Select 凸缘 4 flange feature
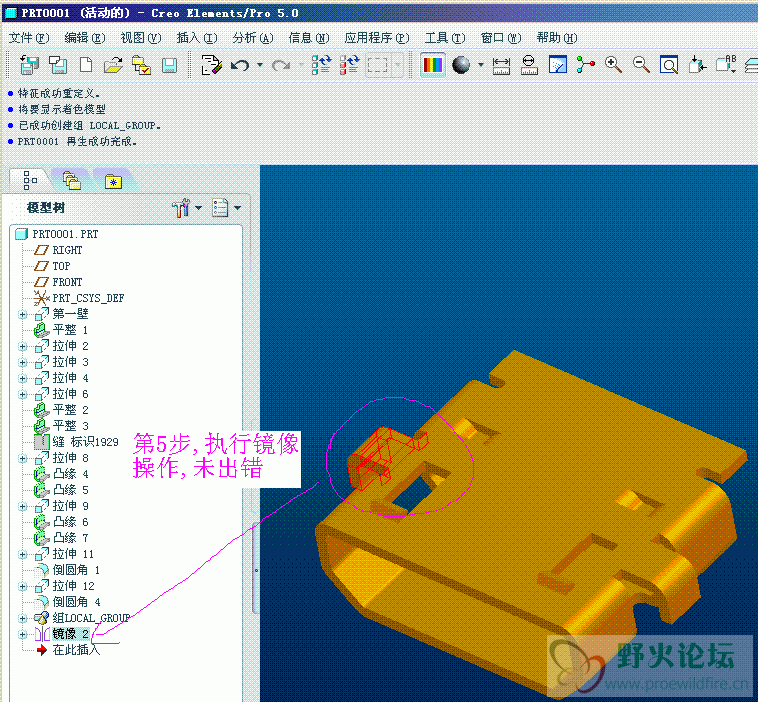Screen dimensions: 758x702 61,474
